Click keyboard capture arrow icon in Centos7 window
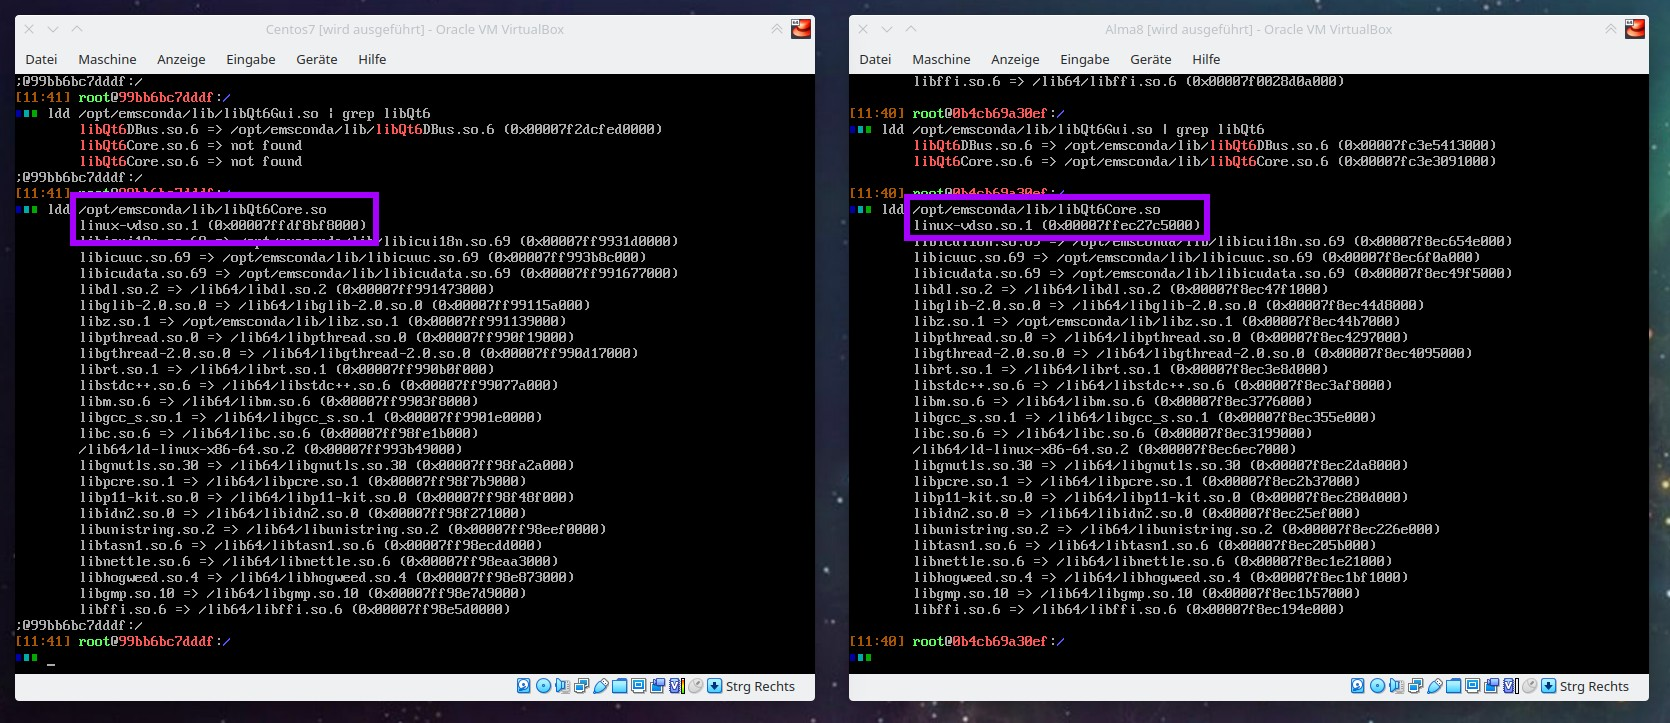This screenshot has width=1670, height=723. click(714, 686)
